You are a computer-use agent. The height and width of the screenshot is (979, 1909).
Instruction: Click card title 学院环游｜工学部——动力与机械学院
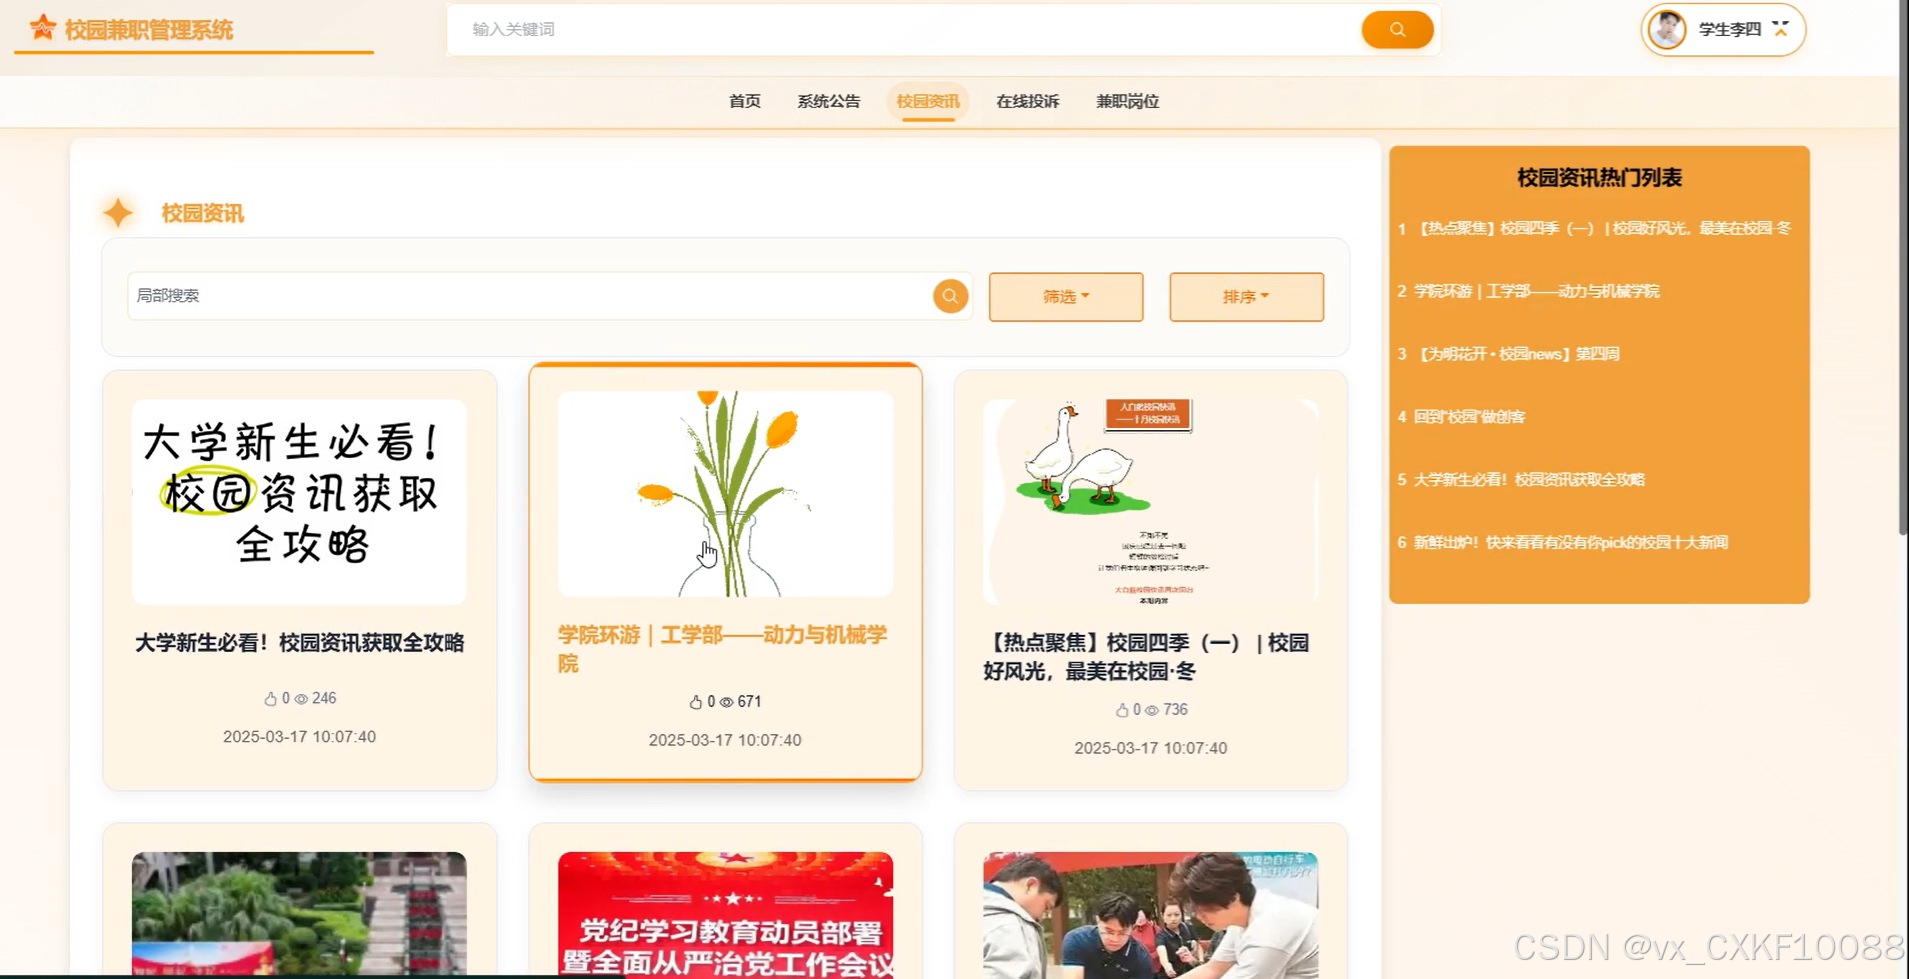point(723,649)
